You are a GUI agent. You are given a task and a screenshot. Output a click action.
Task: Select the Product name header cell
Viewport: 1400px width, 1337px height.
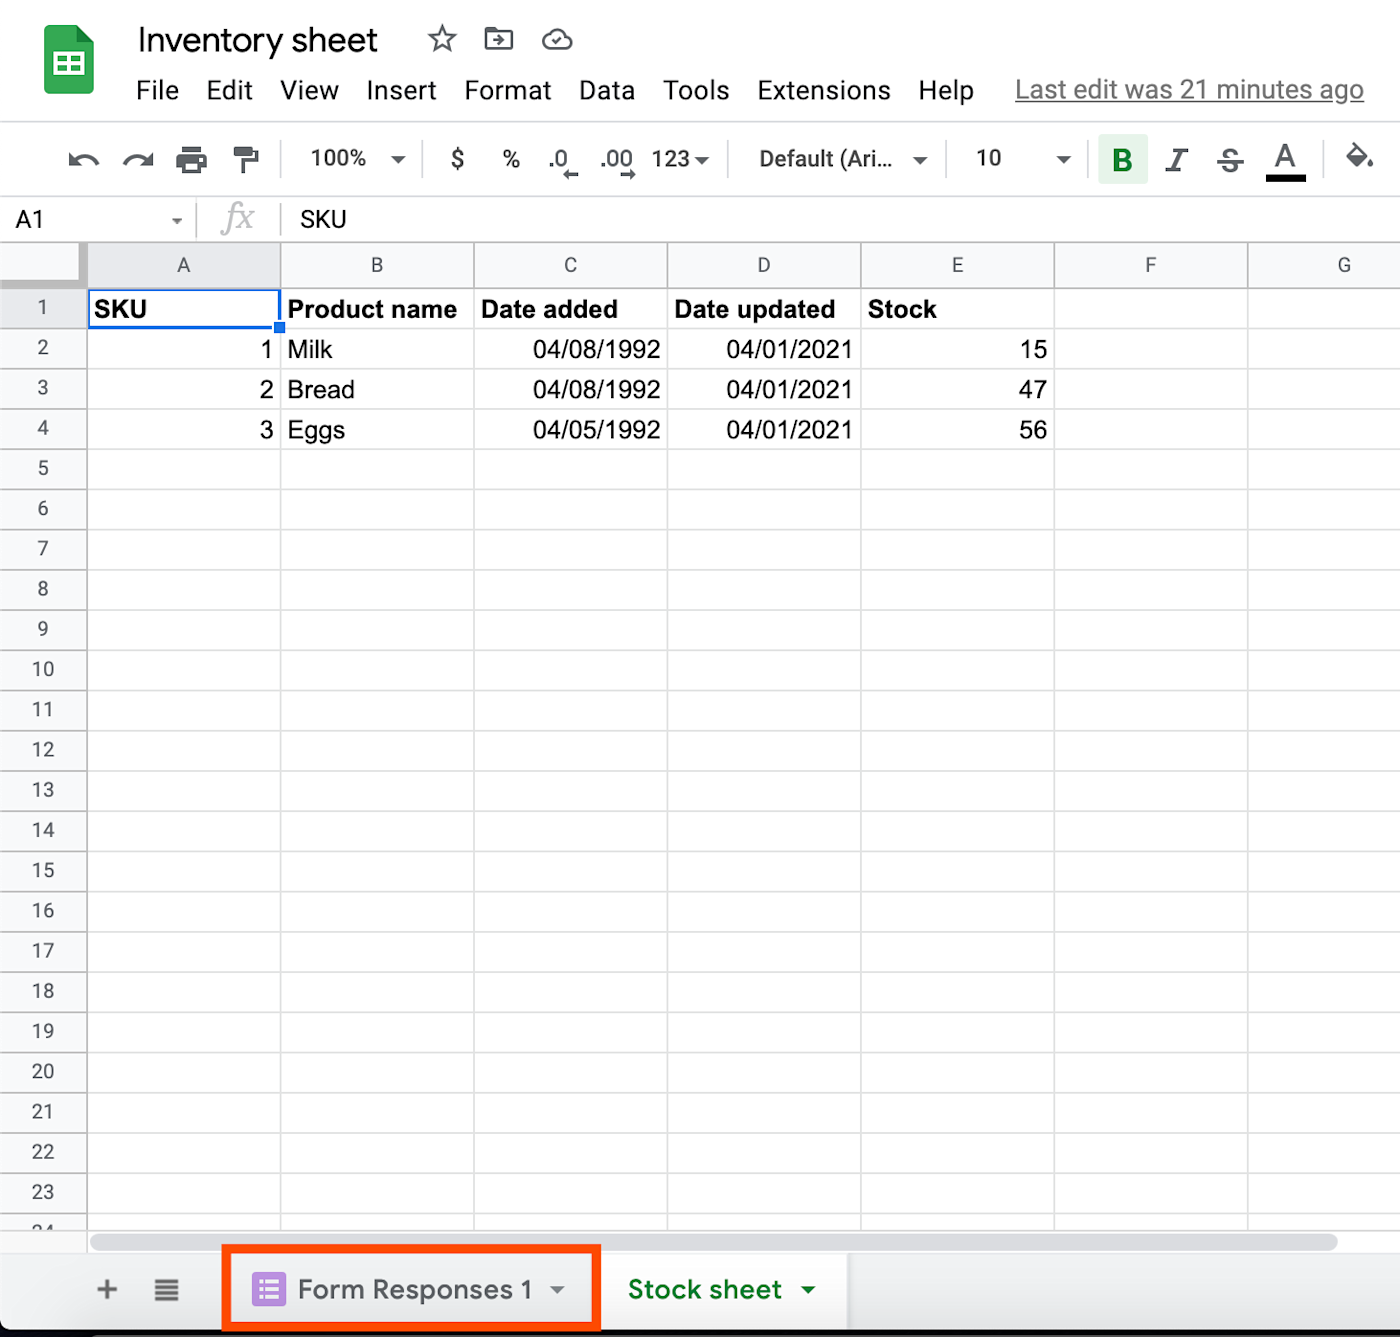[x=377, y=309]
